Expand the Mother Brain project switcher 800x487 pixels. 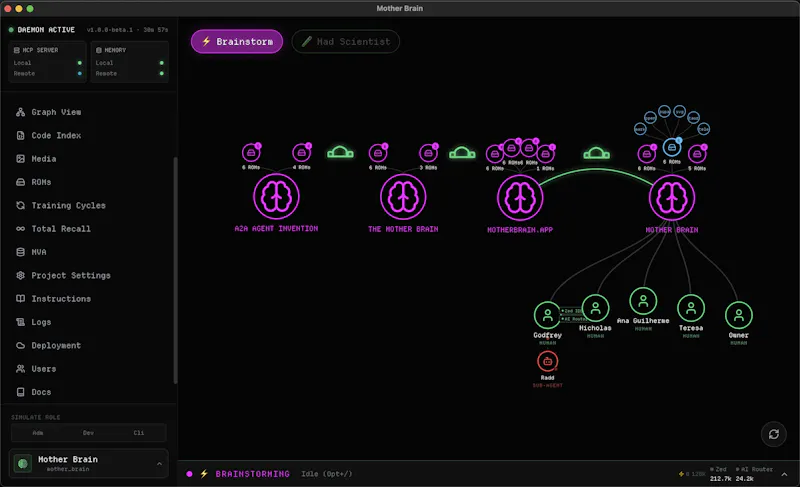point(89,464)
